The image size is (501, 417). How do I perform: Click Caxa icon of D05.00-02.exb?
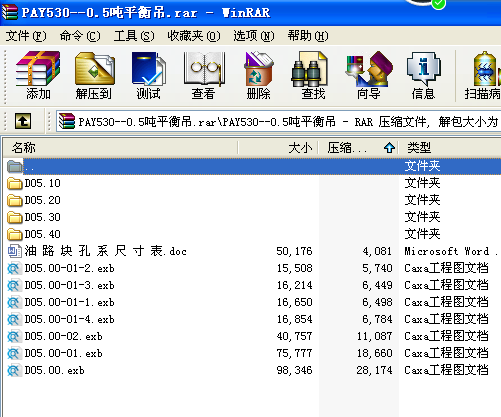pos(14,336)
